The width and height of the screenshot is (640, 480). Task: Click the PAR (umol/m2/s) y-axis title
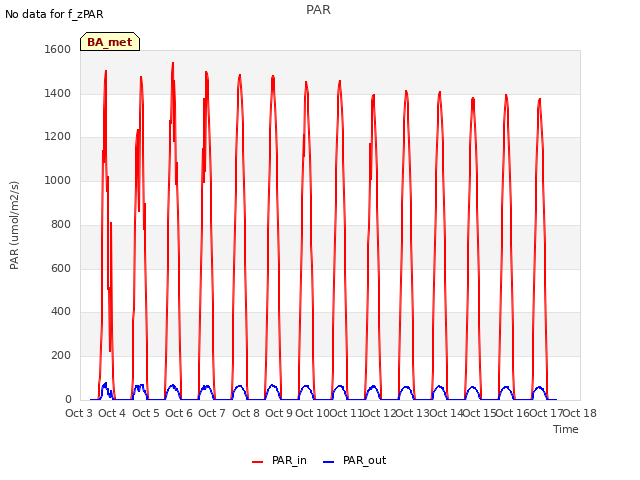pyautogui.click(x=14, y=225)
